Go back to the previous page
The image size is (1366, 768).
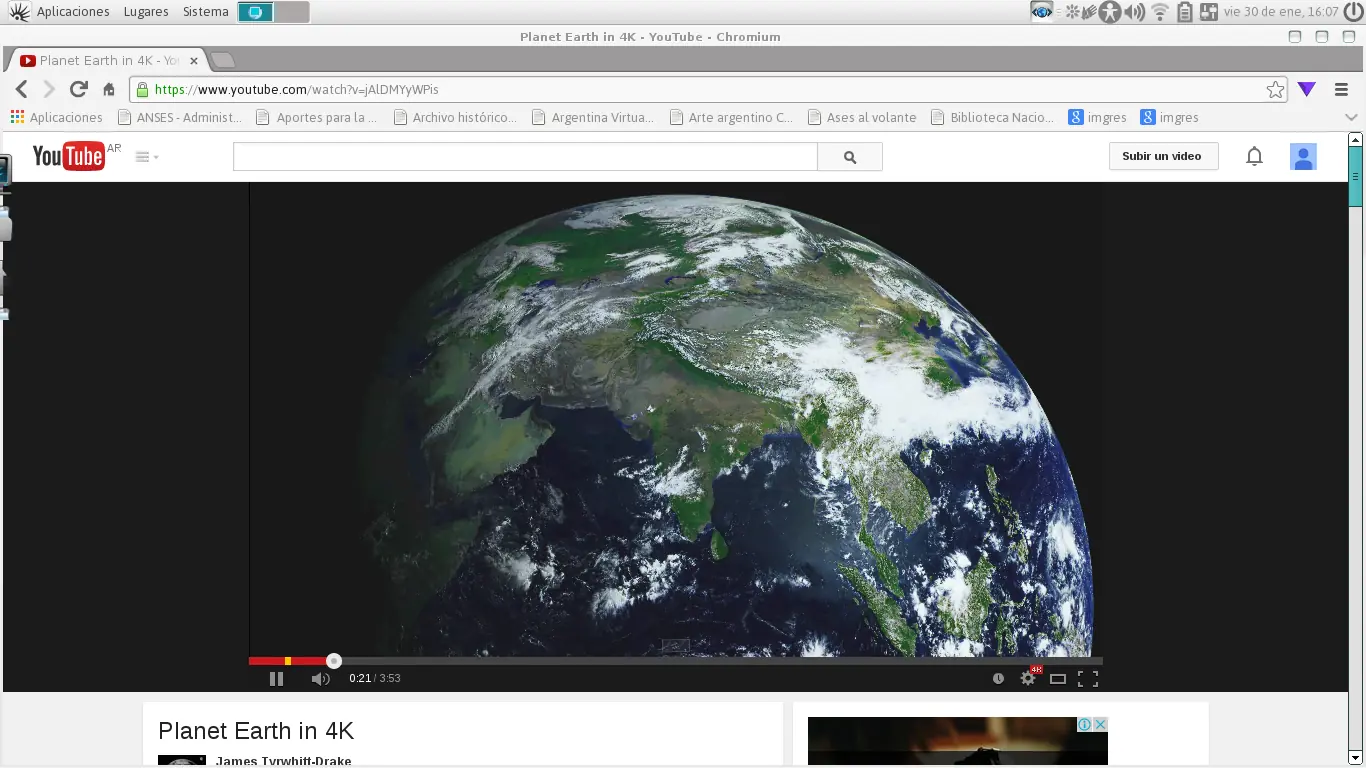(21, 89)
